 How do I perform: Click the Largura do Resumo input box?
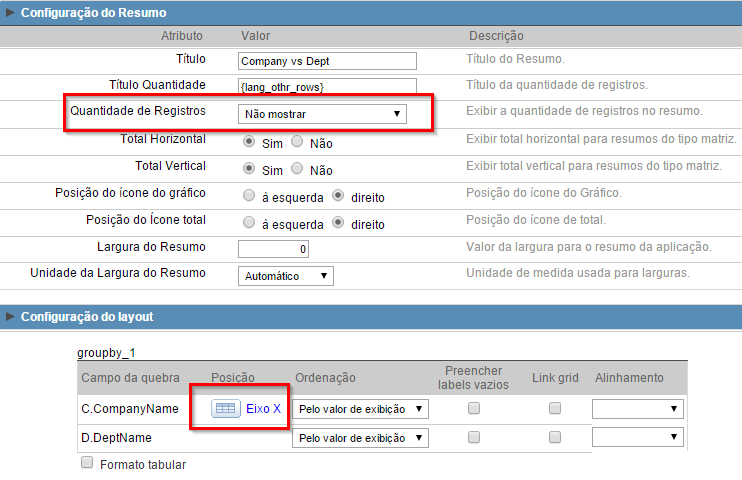274,248
